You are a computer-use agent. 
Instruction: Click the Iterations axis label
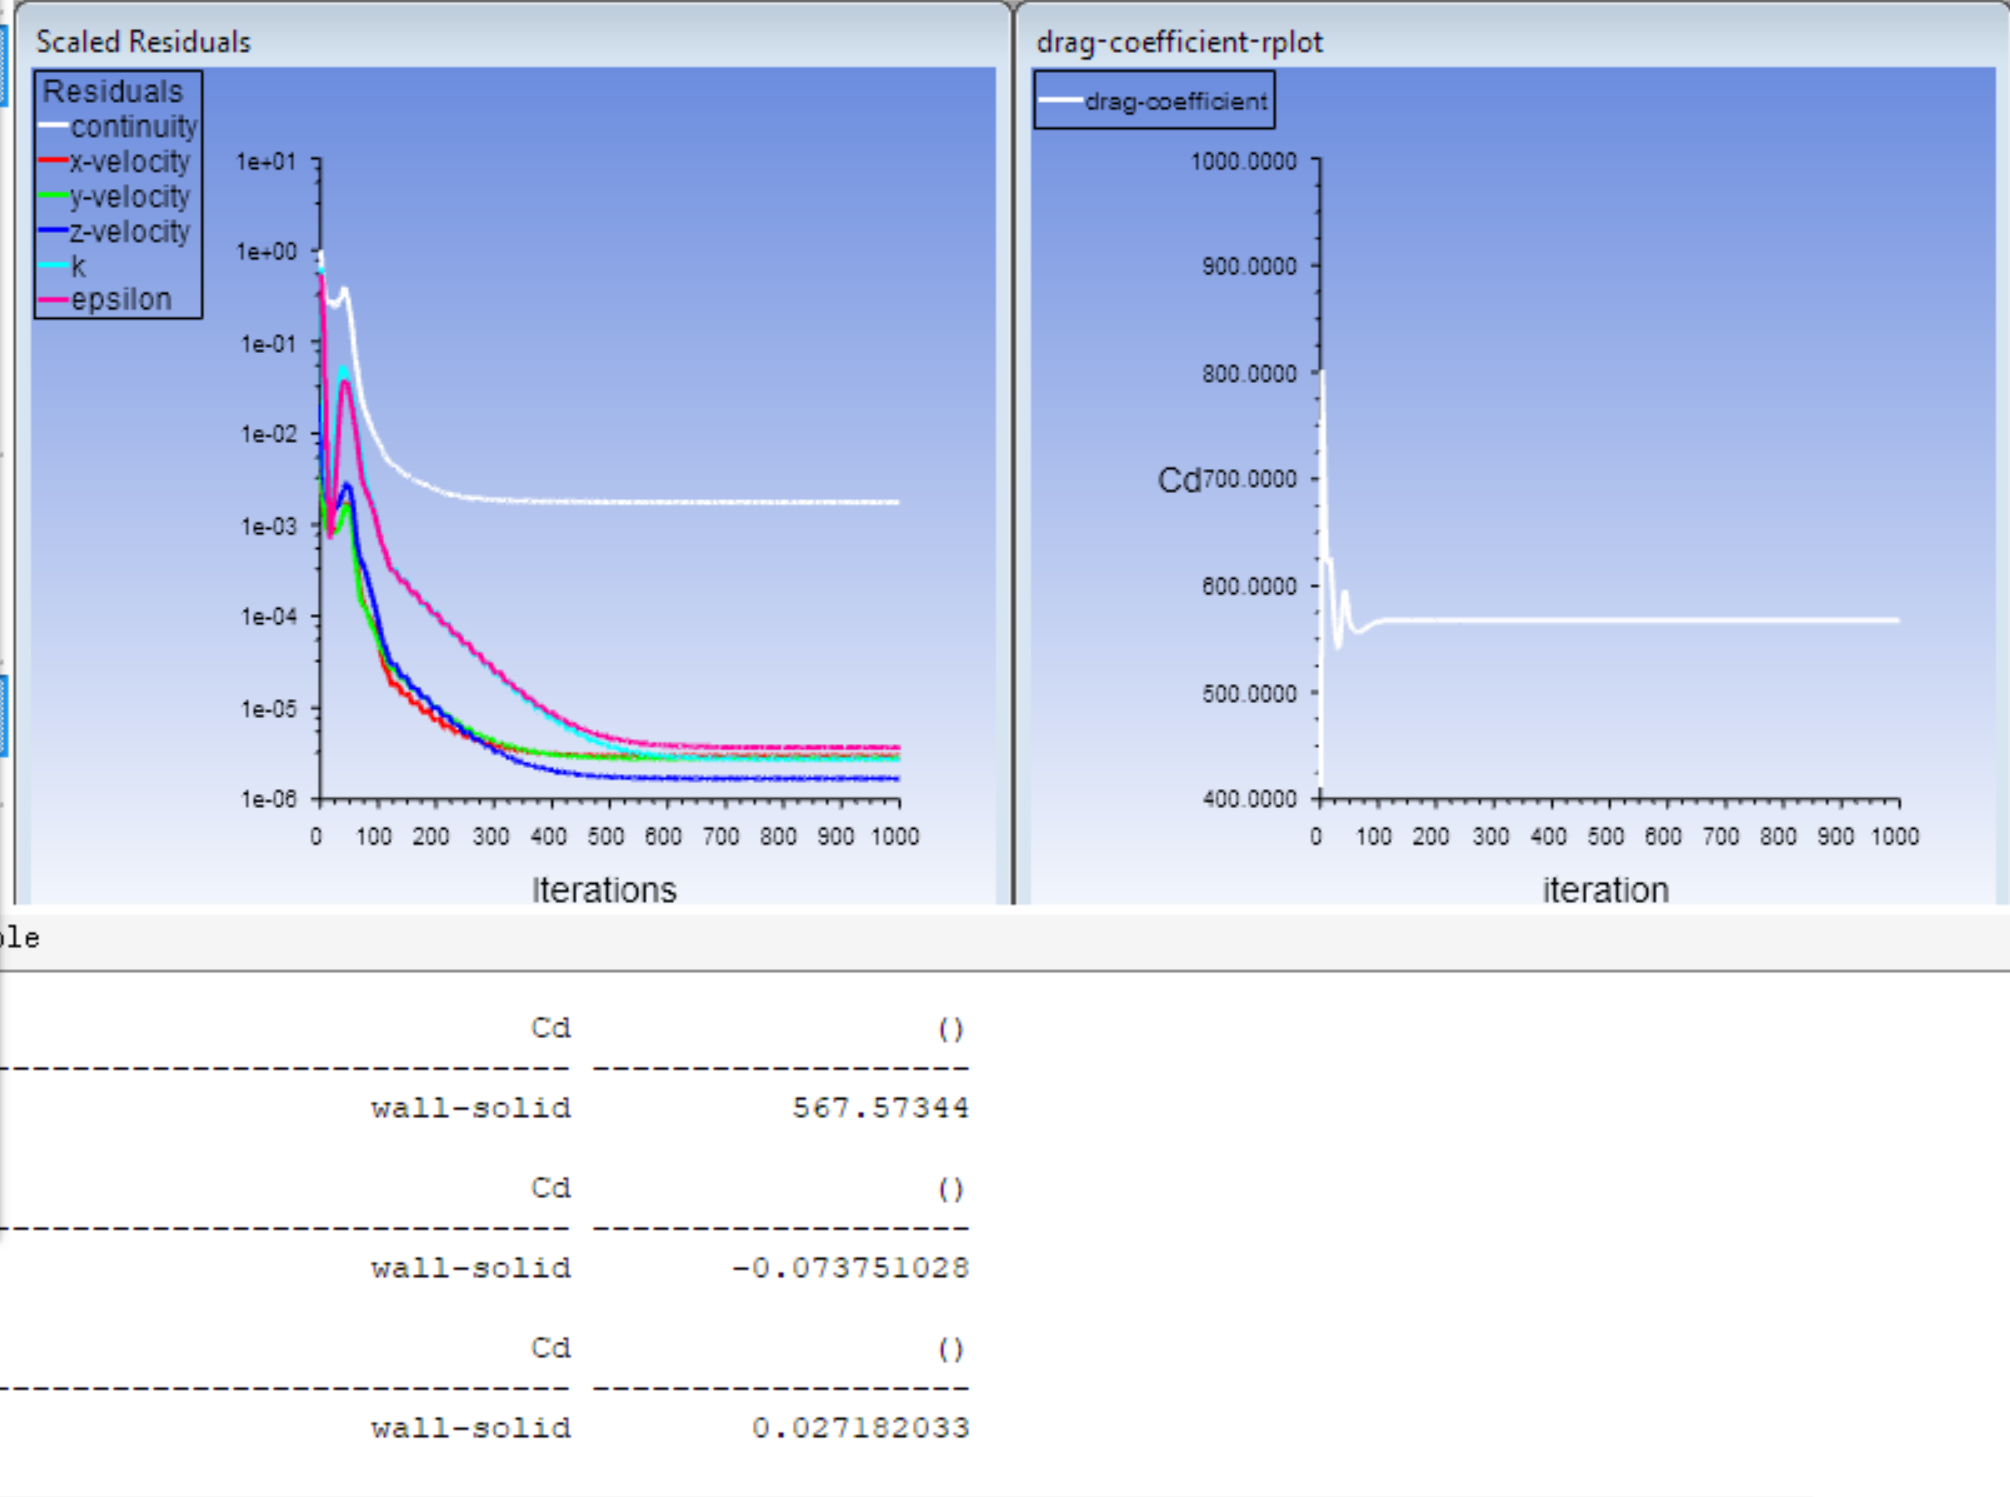click(603, 889)
